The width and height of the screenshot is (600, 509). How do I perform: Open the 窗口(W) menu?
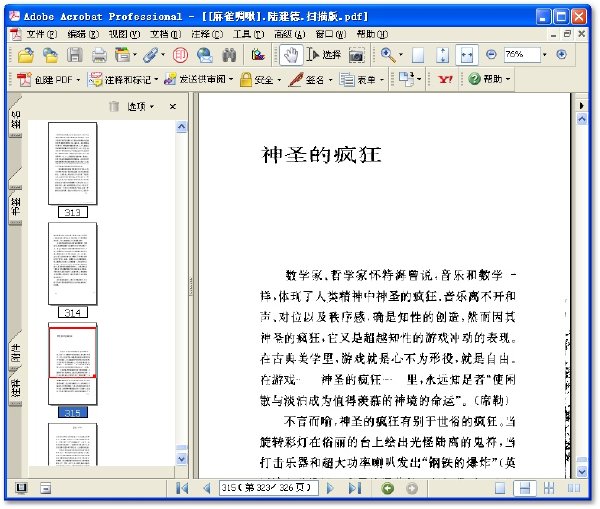click(331, 34)
